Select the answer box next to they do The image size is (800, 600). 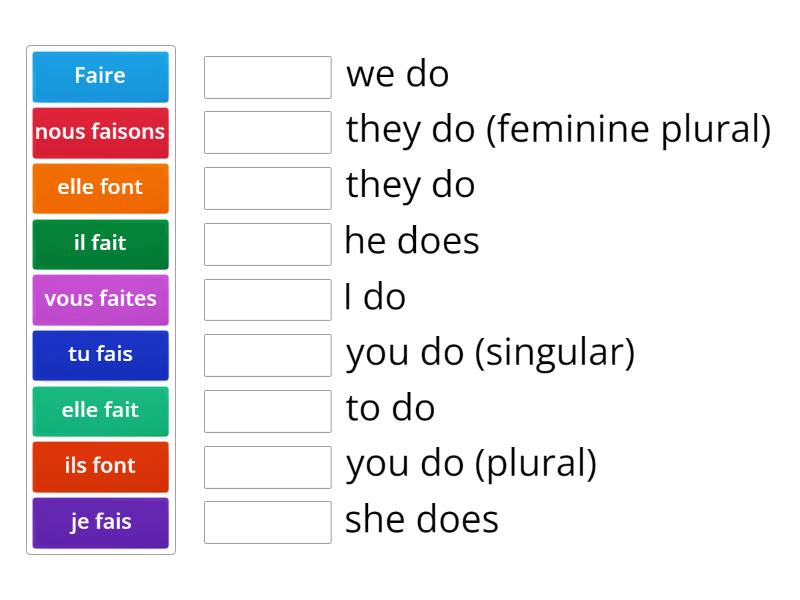pos(267,186)
